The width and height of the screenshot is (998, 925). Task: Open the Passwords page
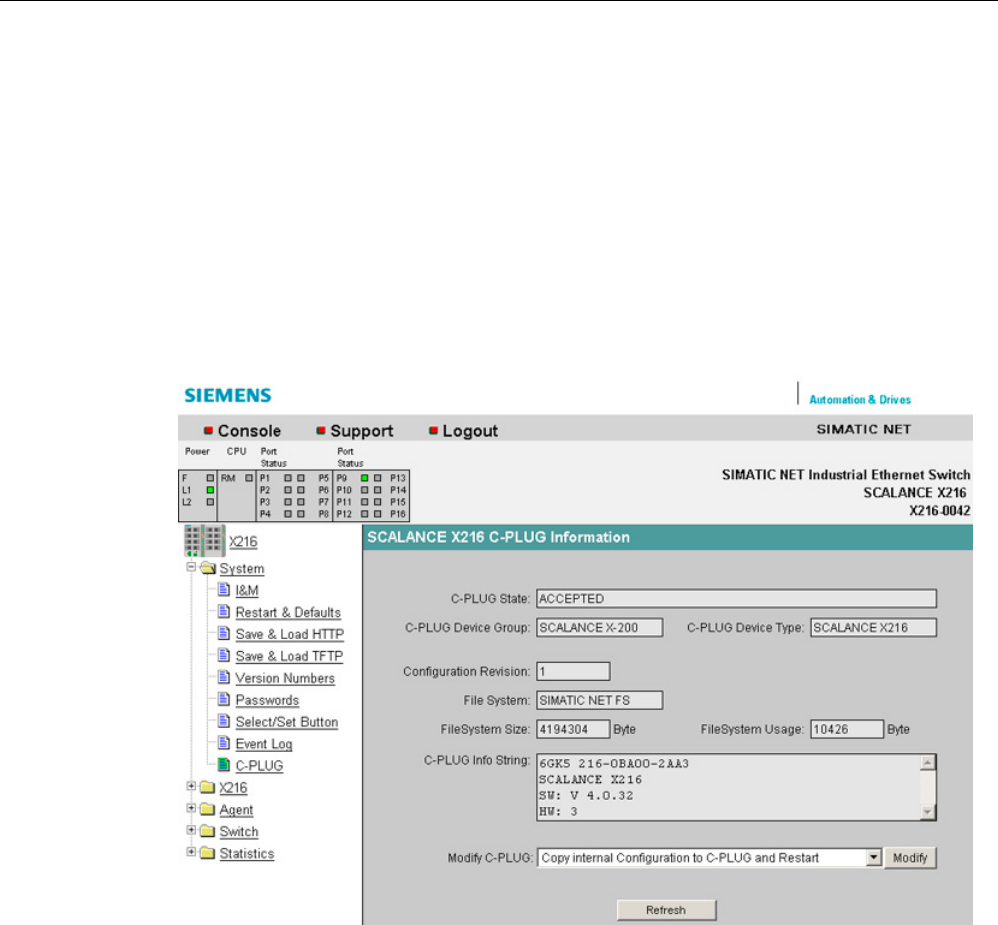coord(267,700)
